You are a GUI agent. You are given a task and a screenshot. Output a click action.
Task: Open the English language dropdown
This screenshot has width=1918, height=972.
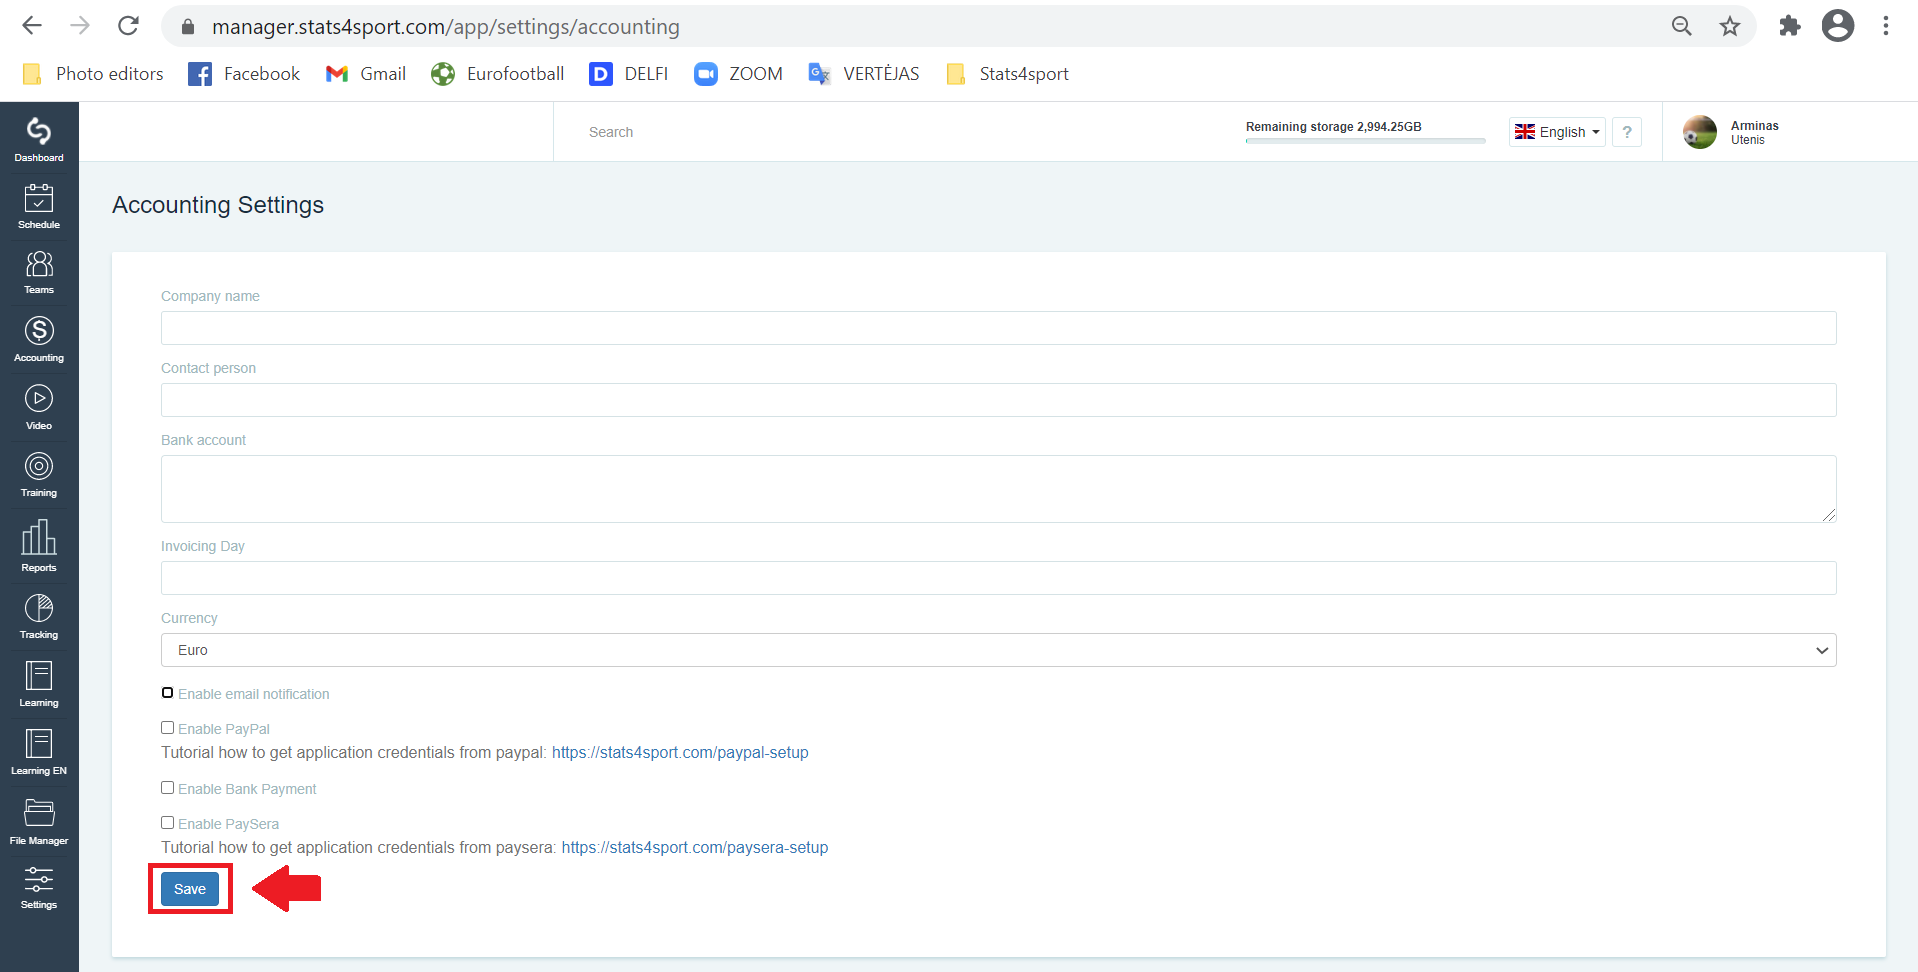pos(1557,132)
